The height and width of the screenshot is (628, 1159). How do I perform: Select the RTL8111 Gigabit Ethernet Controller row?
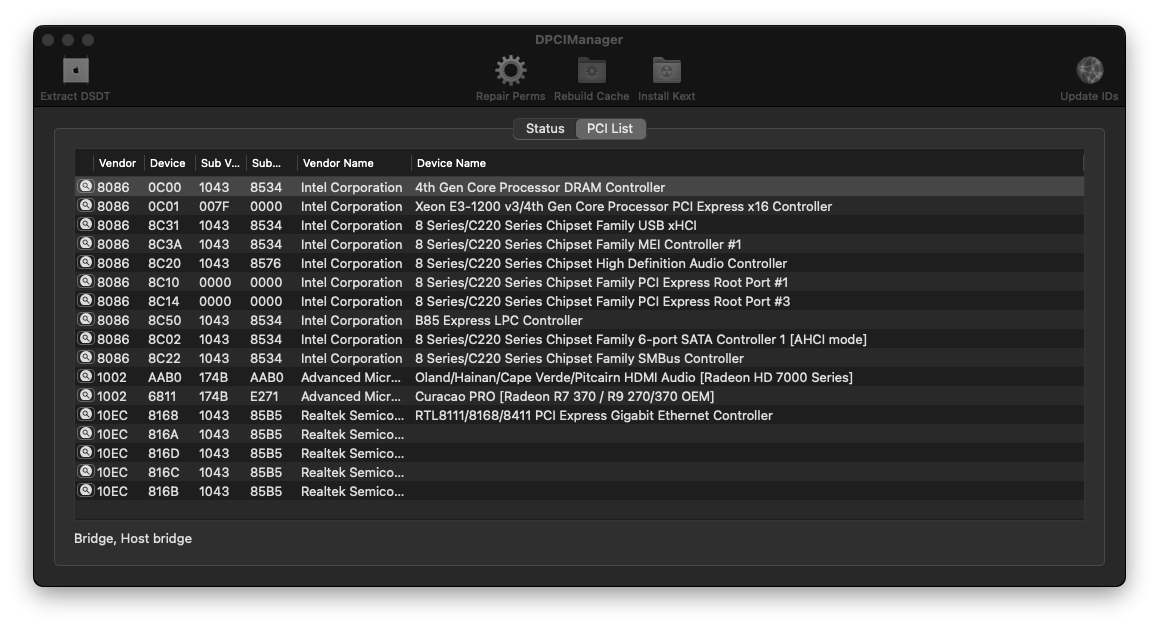coord(580,415)
